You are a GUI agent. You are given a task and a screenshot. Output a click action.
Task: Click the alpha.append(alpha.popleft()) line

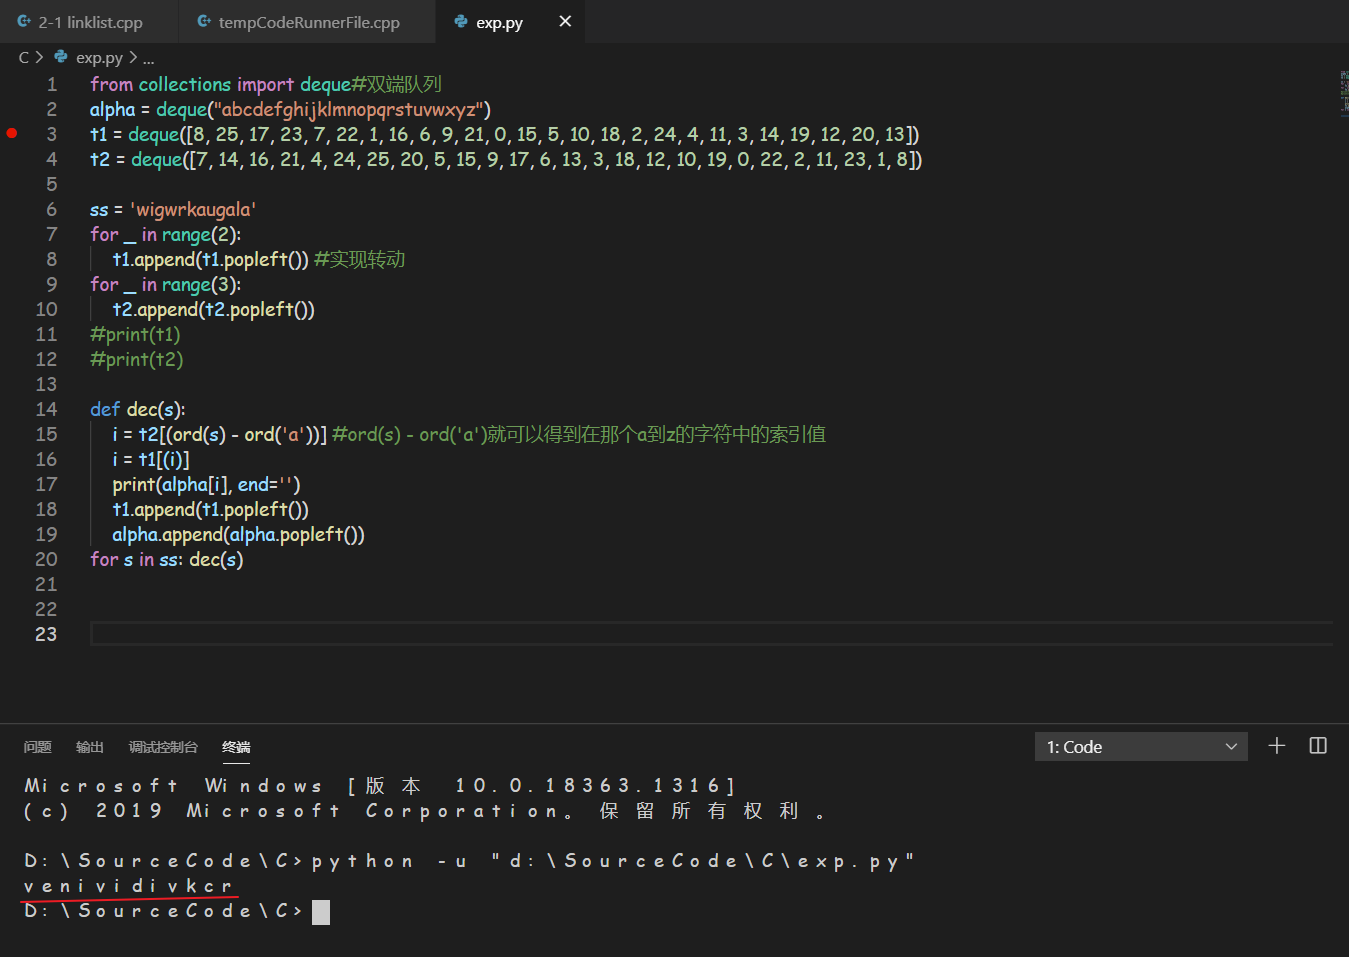point(238,534)
